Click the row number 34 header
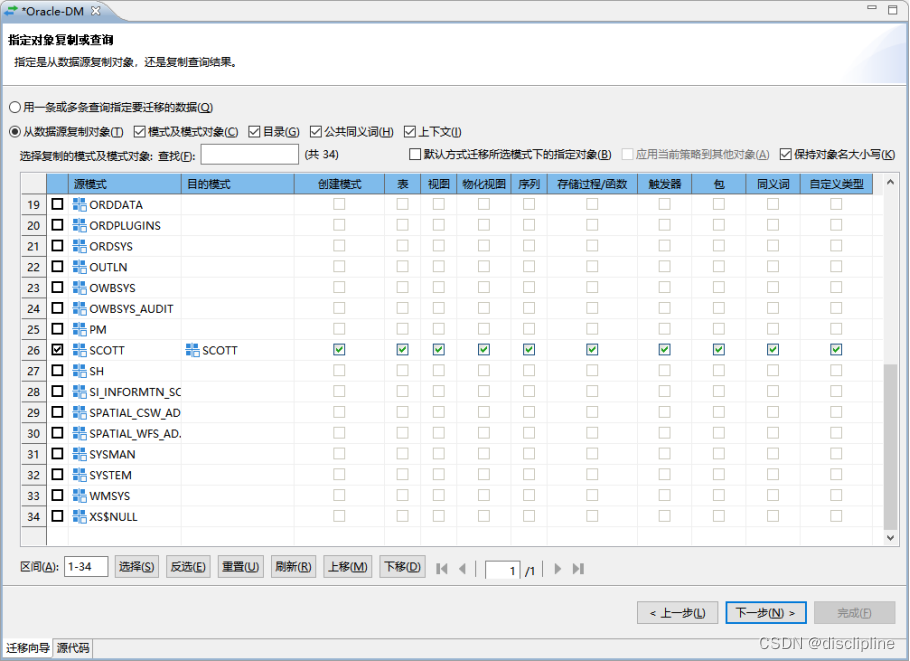Screen dimensions: 910x661 [x=34, y=516]
